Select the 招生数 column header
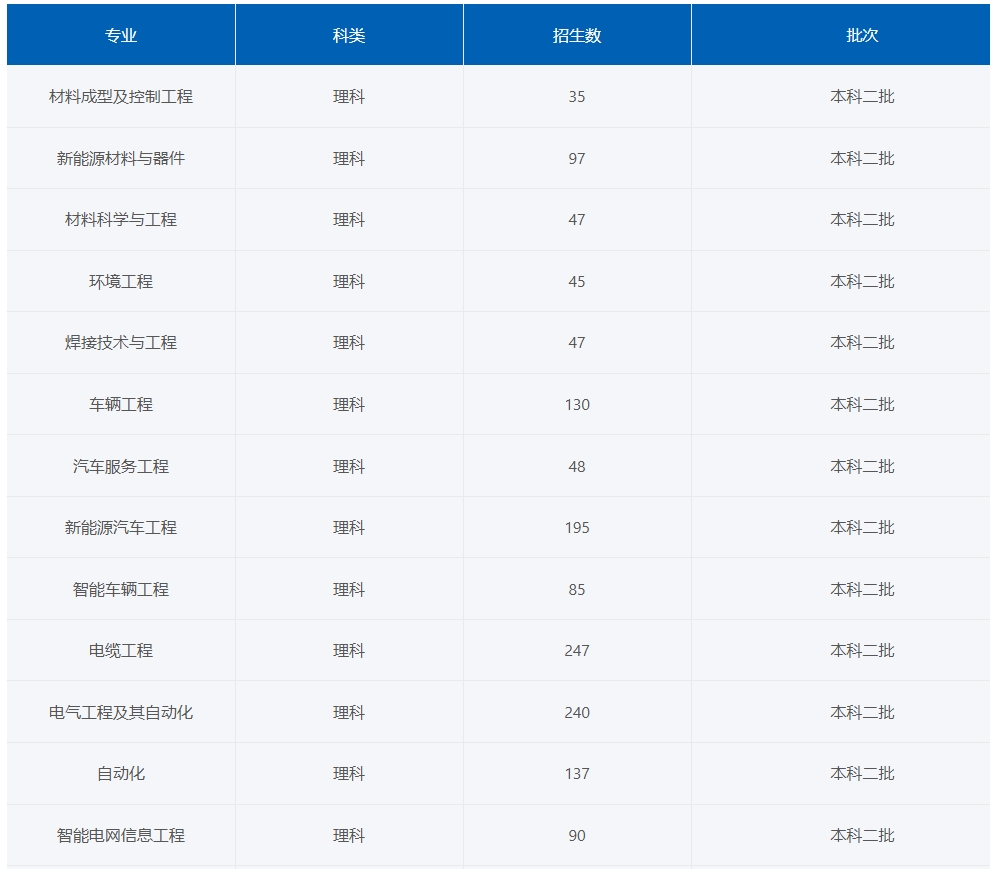Viewport: 996px width, 869px height. [x=577, y=35]
